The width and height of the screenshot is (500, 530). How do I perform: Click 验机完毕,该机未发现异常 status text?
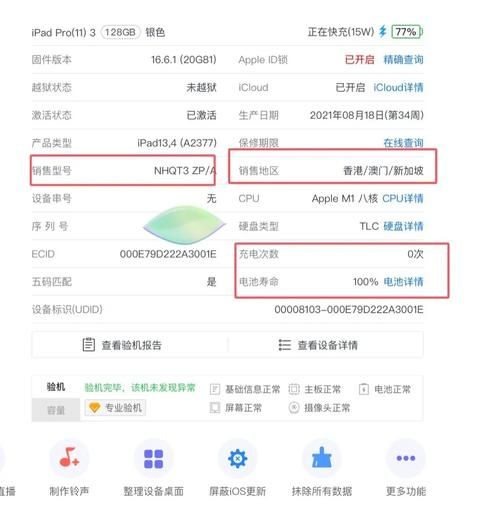[140, 388]
